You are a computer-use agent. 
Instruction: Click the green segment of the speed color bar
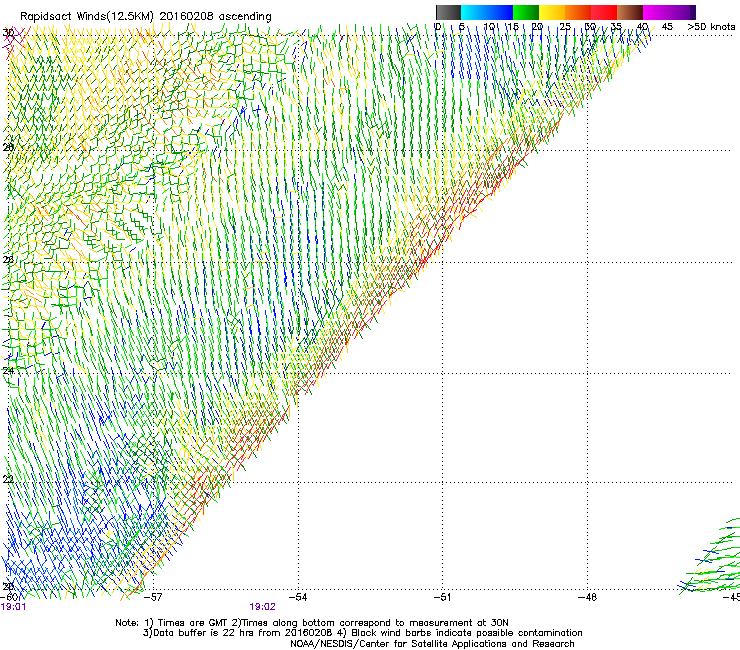click(526, 12)
